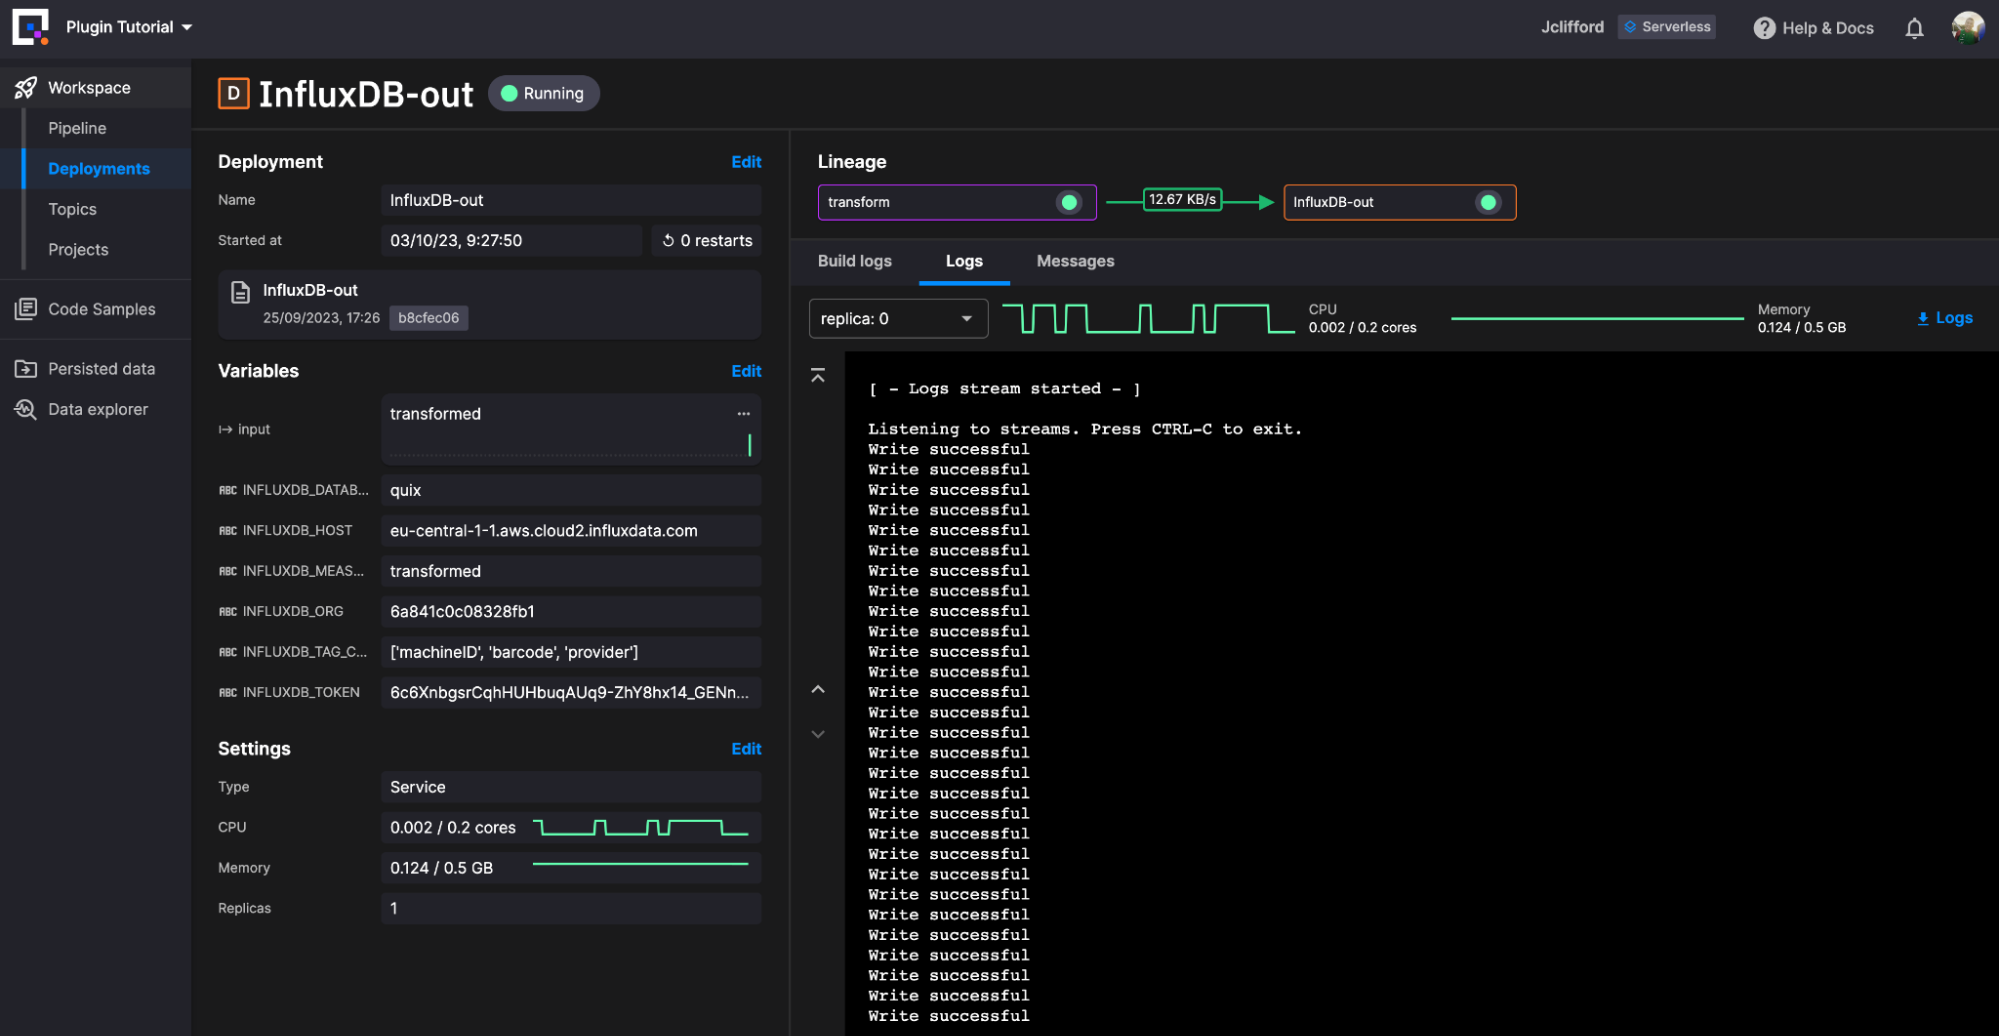Switch to the Messages tab
This screenshot has width=1999, height=1036.
tap(1075, 261)
